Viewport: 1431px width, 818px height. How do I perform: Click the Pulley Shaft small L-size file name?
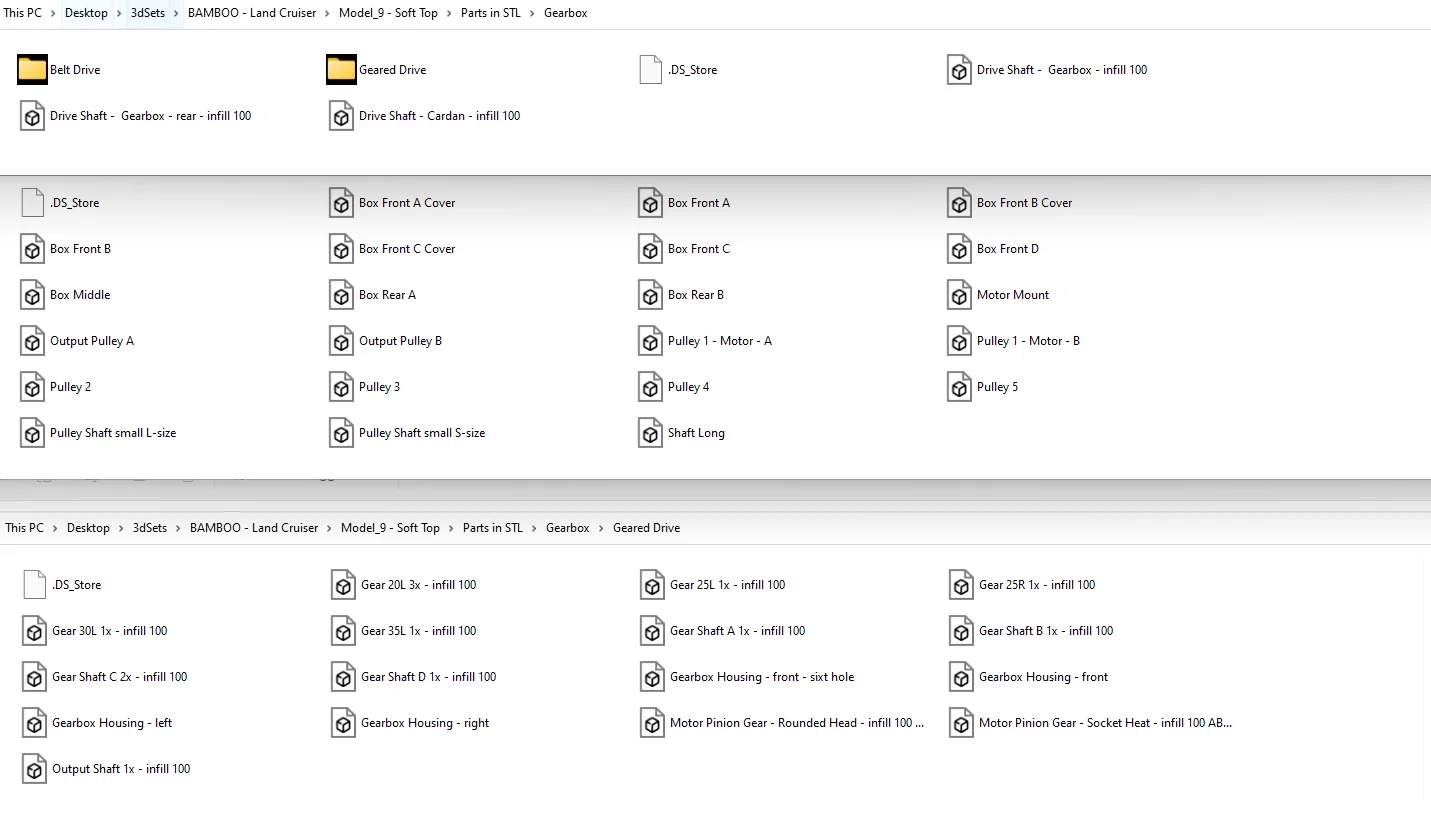[113, 433]
